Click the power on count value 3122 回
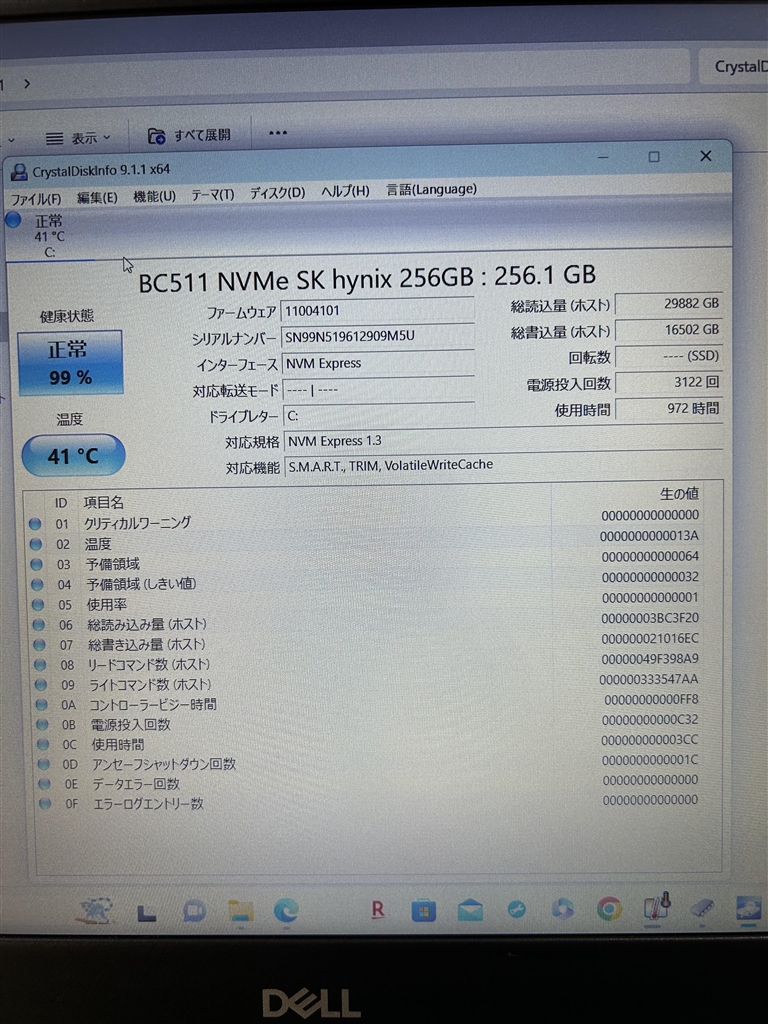Image resolution: width=768 pixels, height=1024 pixels. (x=669, y=383)
